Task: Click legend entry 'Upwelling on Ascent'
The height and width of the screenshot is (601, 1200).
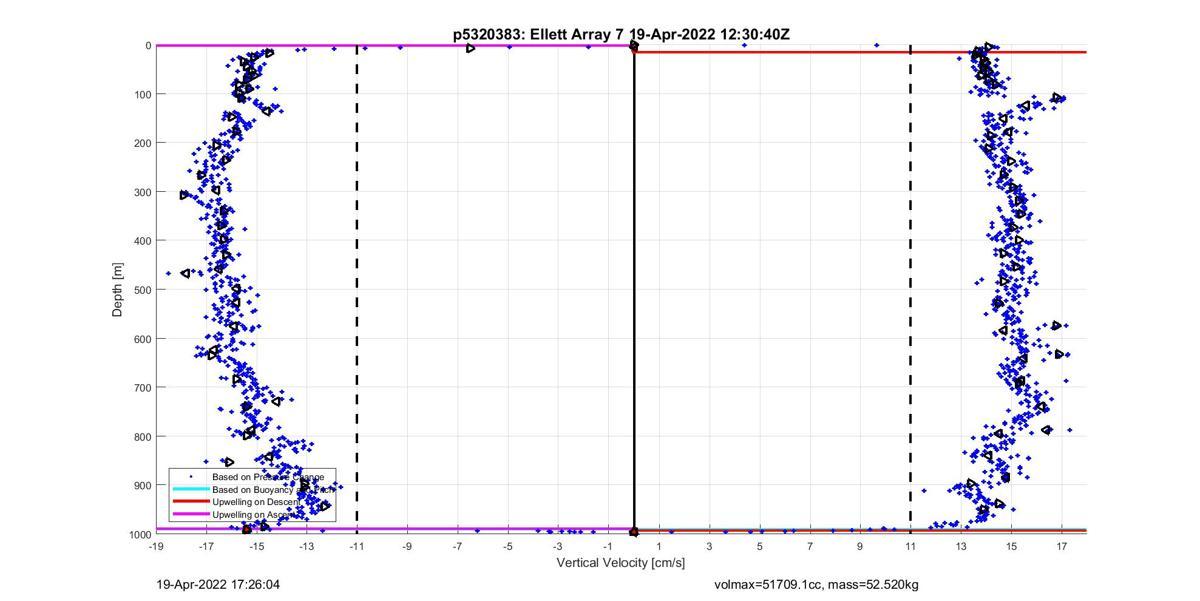Action: [x=255, y=514]
